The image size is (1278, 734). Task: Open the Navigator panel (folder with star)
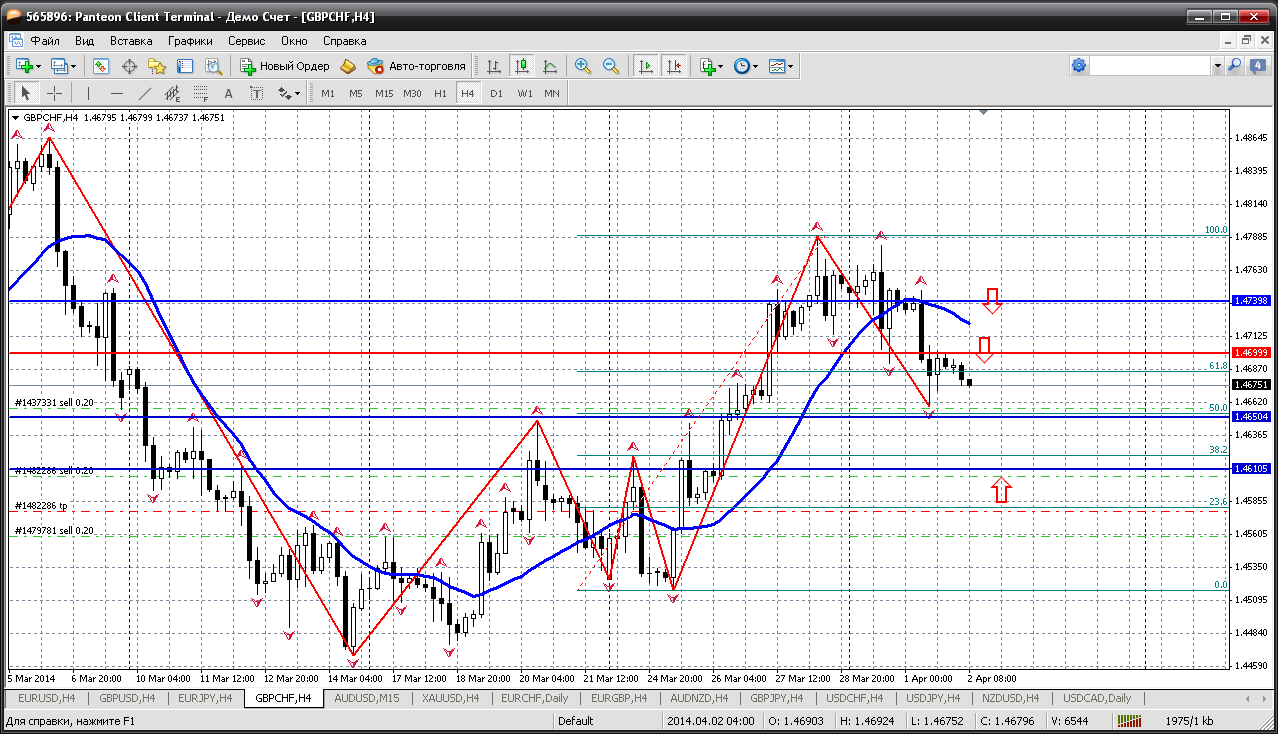pos(157,66)
